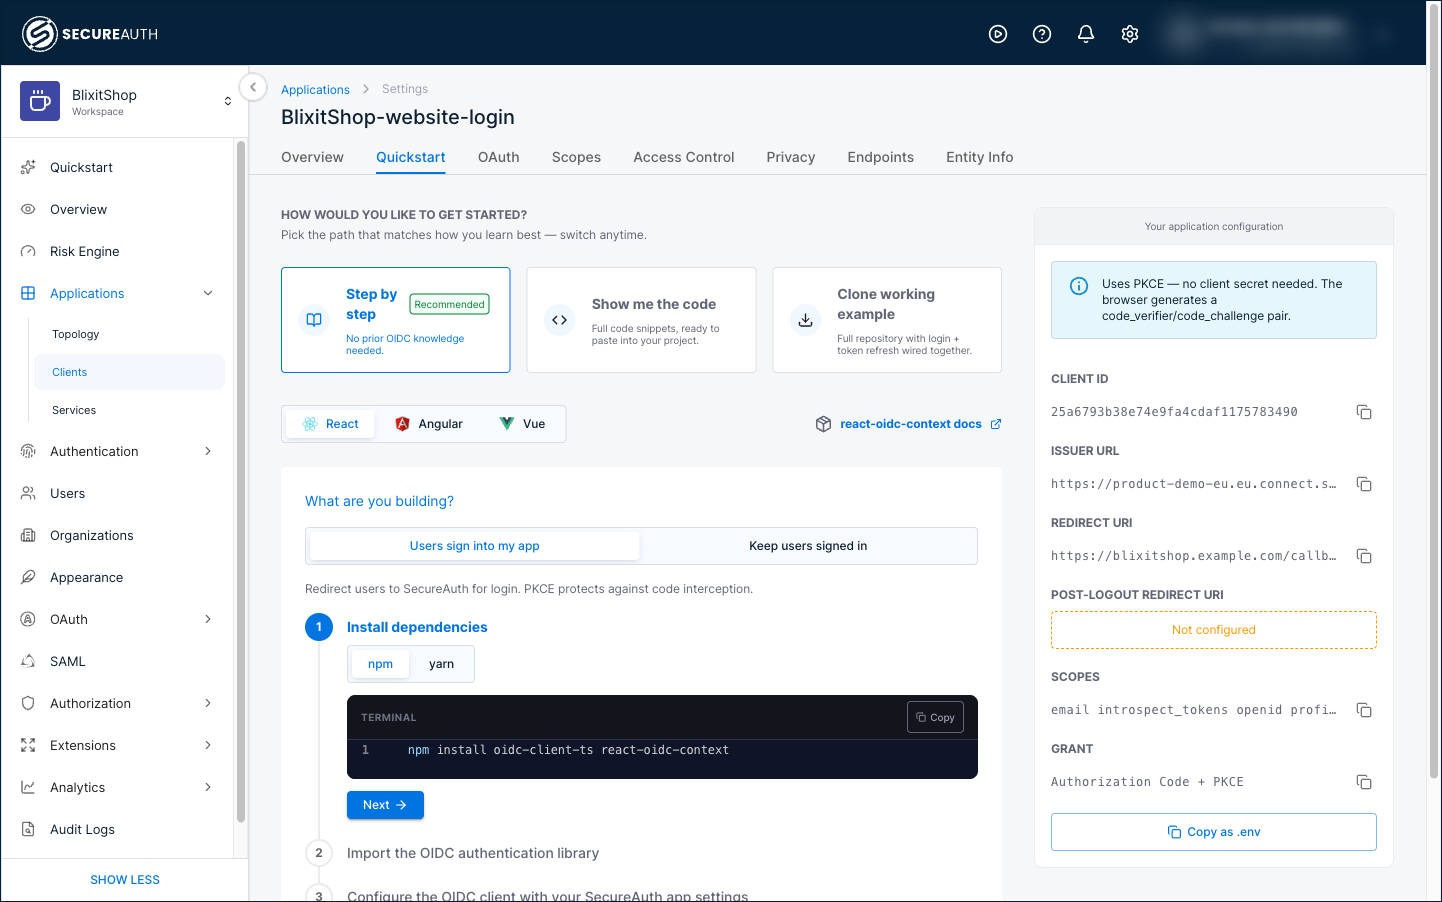Open Audit Logs in the sidebar
1442x902 pixels.
[117, 829]
